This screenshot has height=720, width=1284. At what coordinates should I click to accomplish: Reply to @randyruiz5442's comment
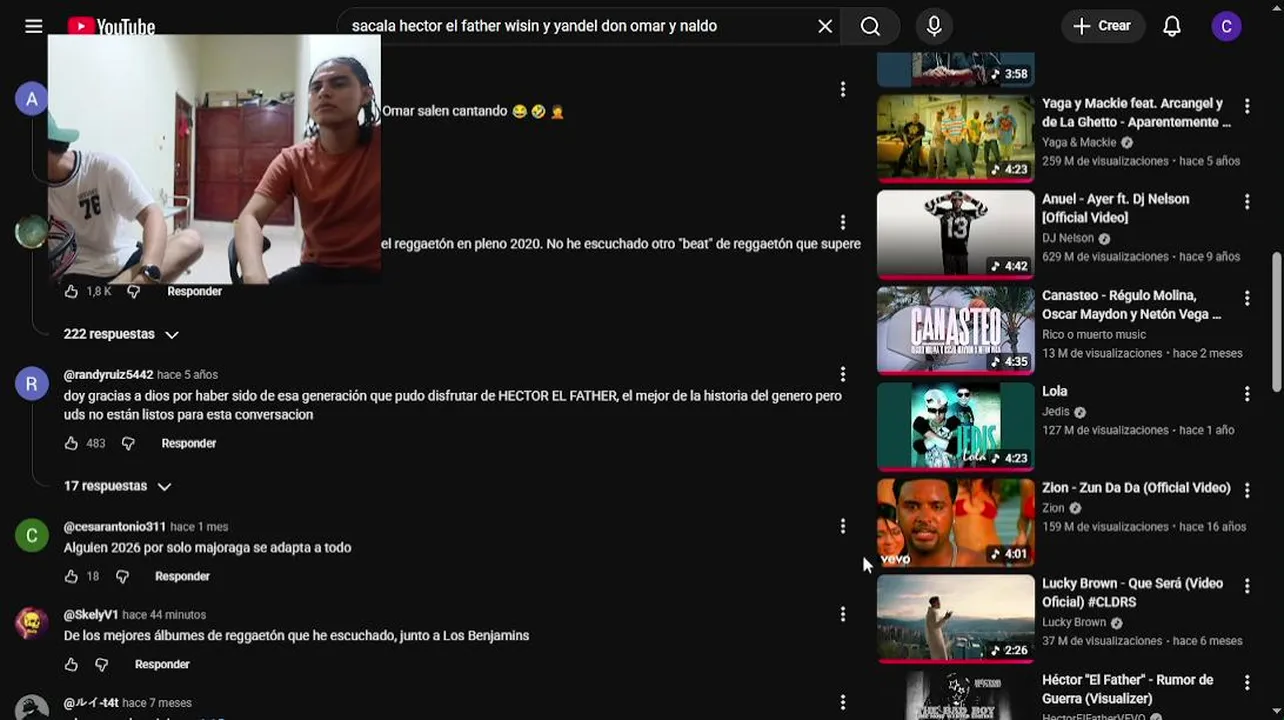pyautogui.click(x=189, y=443)
